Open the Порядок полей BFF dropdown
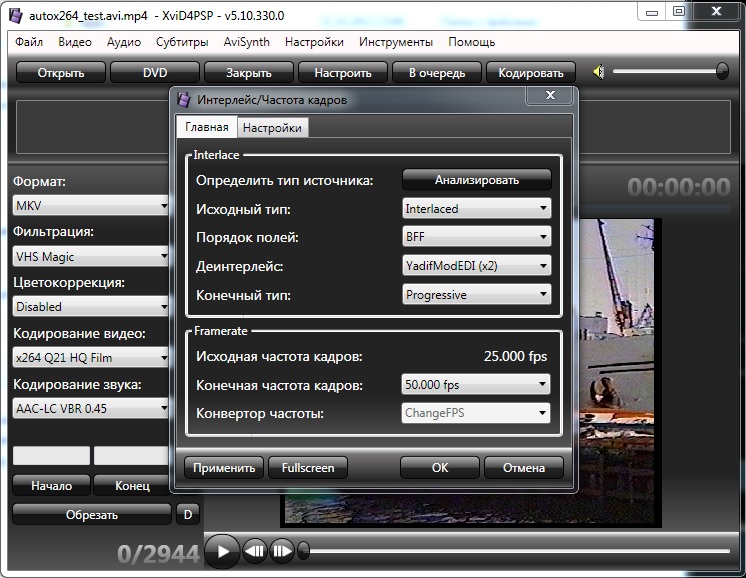 [x=476, y=237]
